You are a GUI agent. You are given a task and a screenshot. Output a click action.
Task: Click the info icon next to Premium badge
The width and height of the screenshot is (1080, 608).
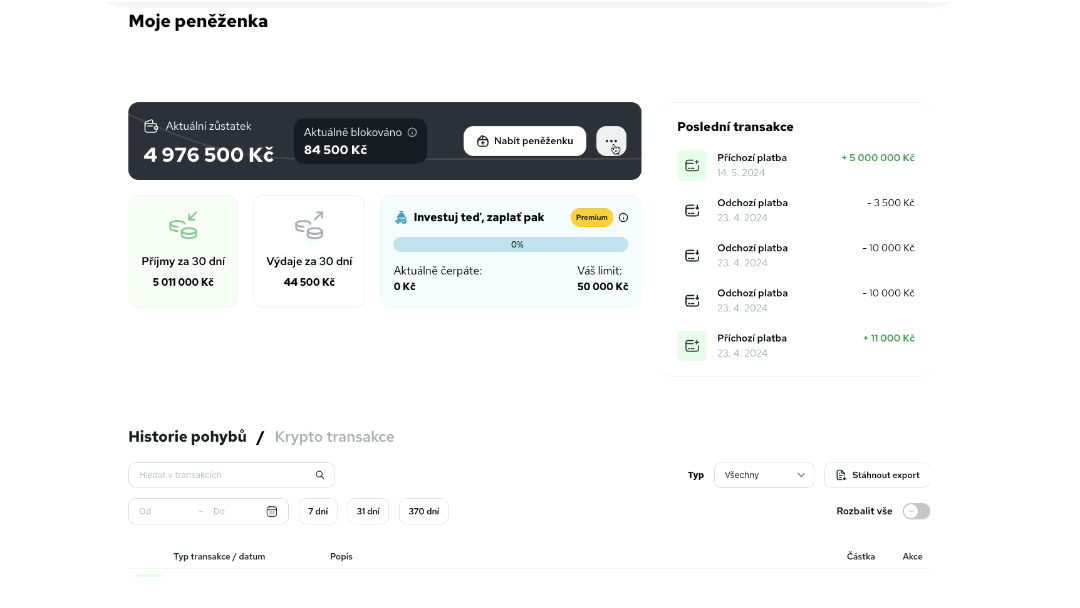coord(623,218)
